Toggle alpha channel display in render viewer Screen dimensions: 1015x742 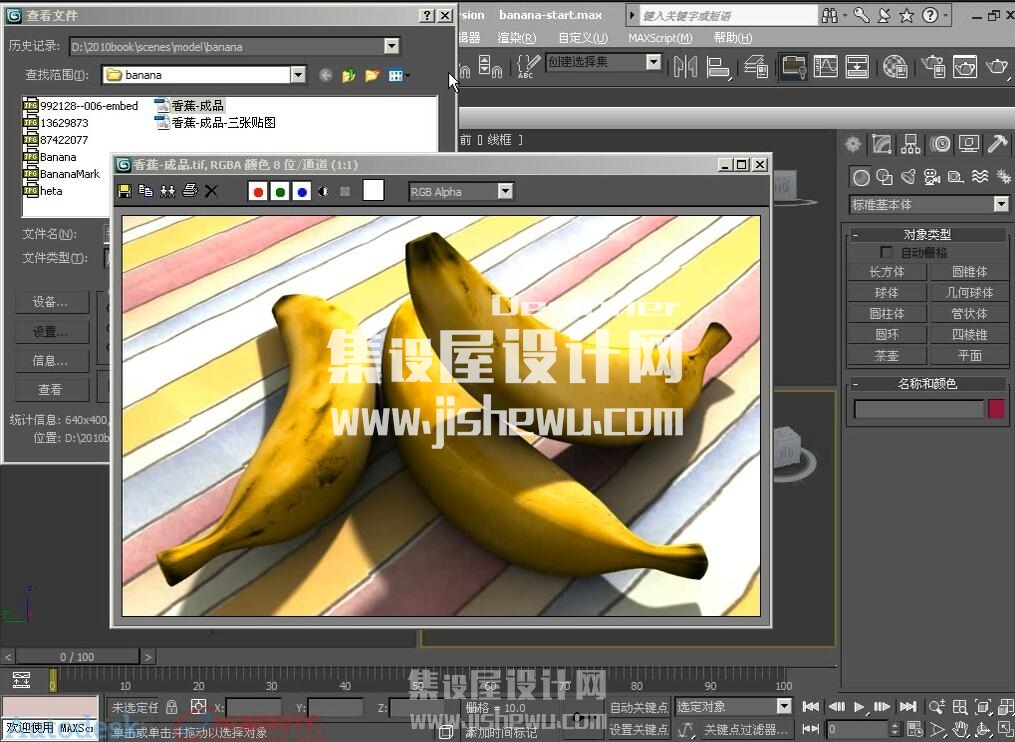click(324, 192)
